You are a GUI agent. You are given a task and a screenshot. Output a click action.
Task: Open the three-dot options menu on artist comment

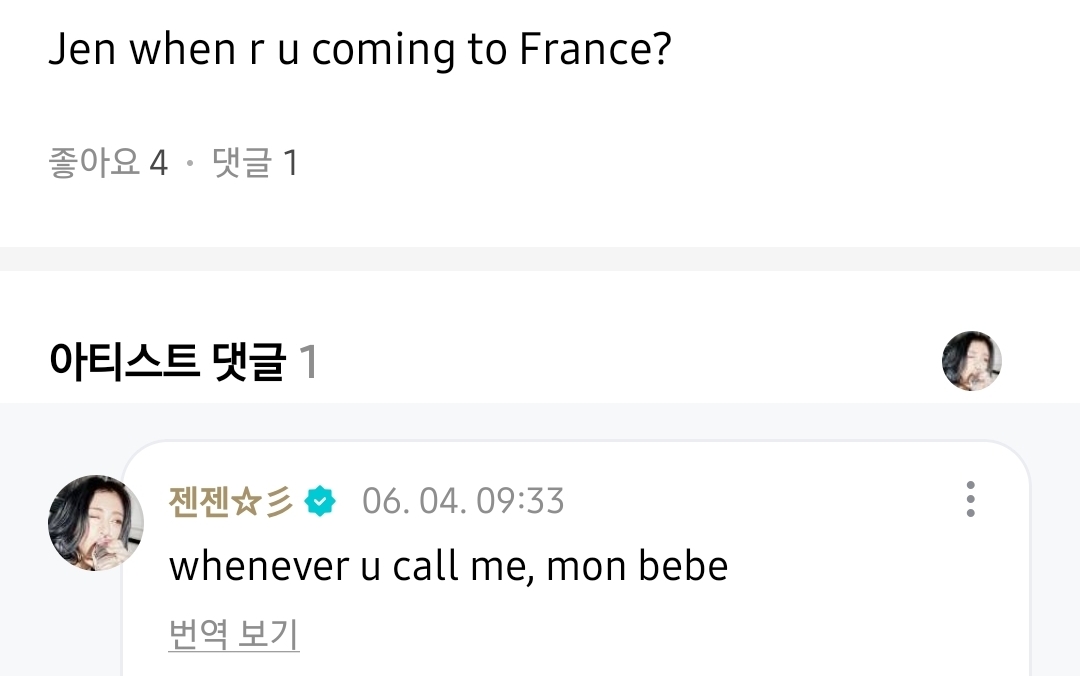tap(970, 499)
